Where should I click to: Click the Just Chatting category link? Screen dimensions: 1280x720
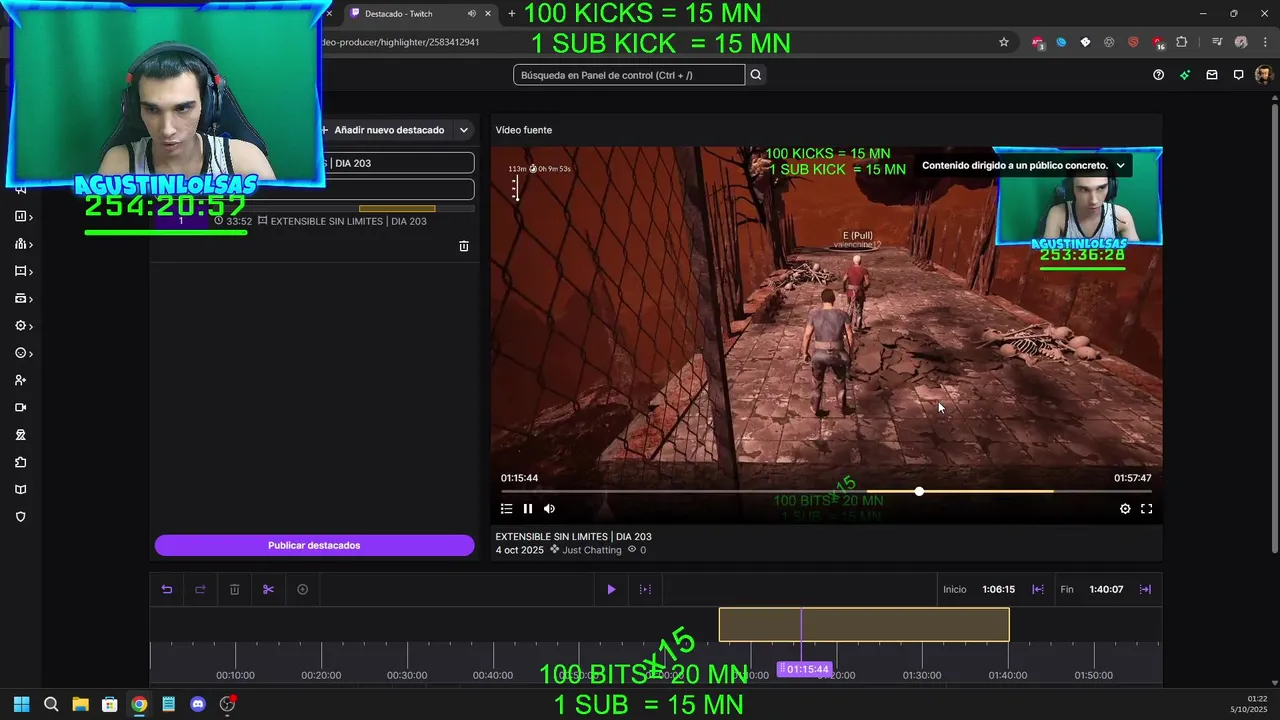point(591,550)
